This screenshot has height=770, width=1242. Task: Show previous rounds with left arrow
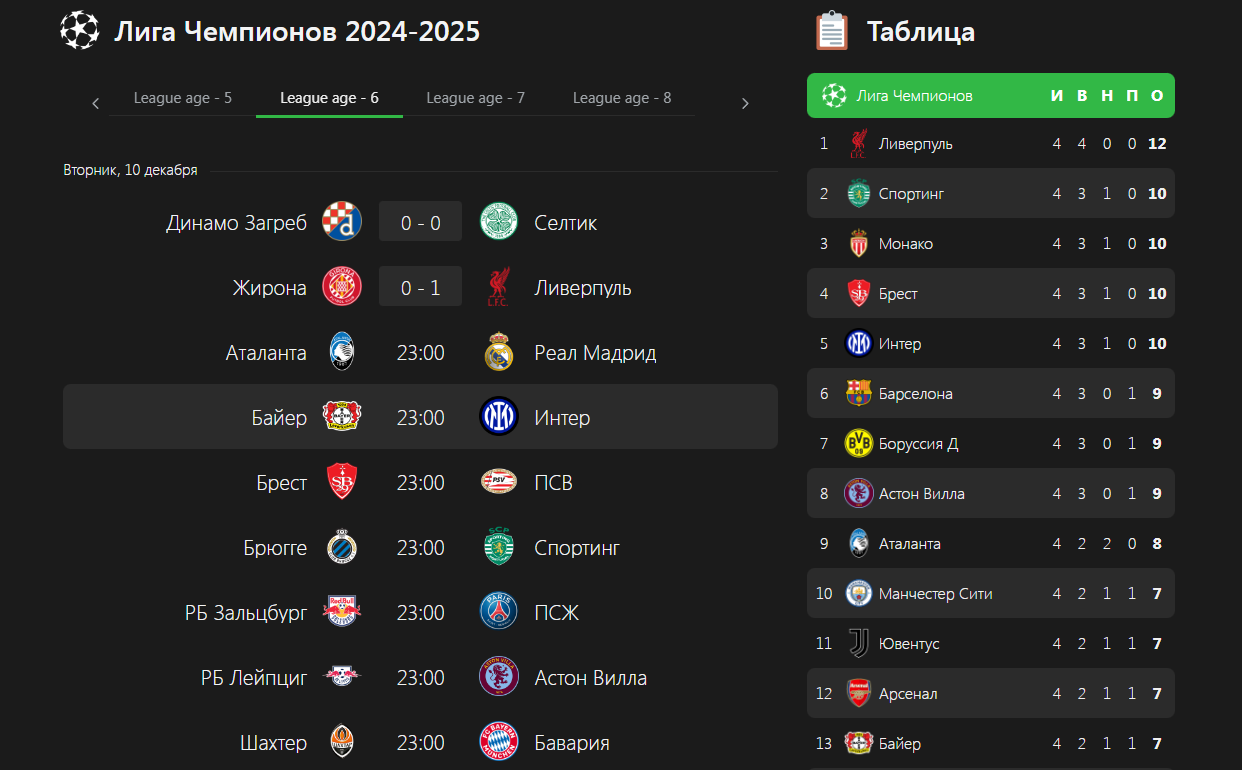click(96, 103)
